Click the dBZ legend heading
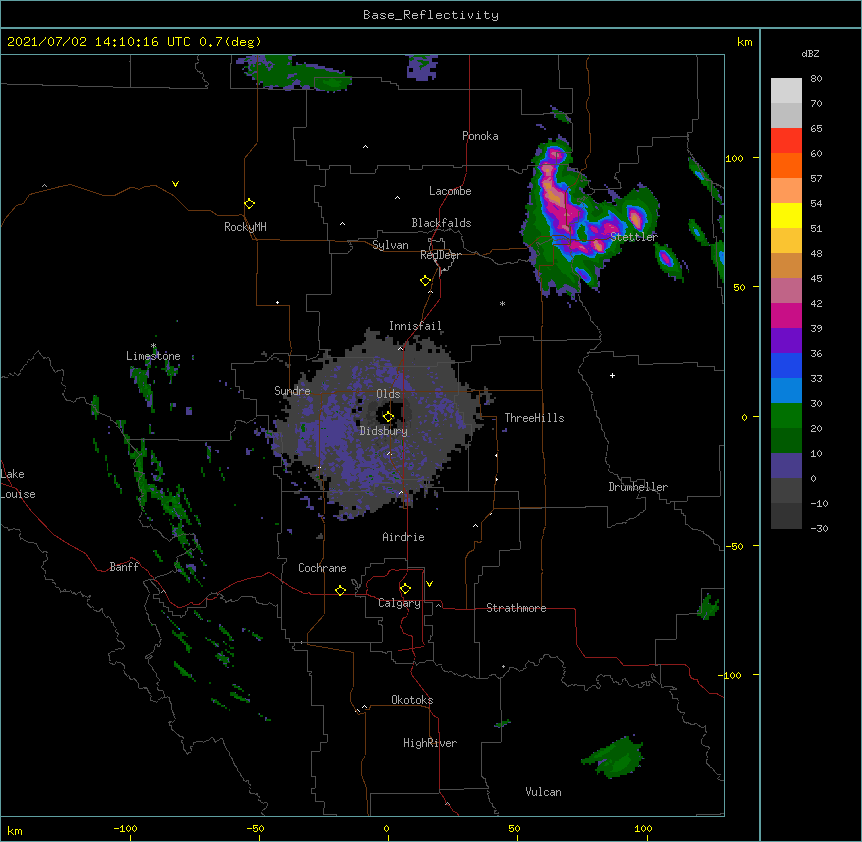Viewport: 862px width, 842px height. pyautogui.click(x=810, y=53)
